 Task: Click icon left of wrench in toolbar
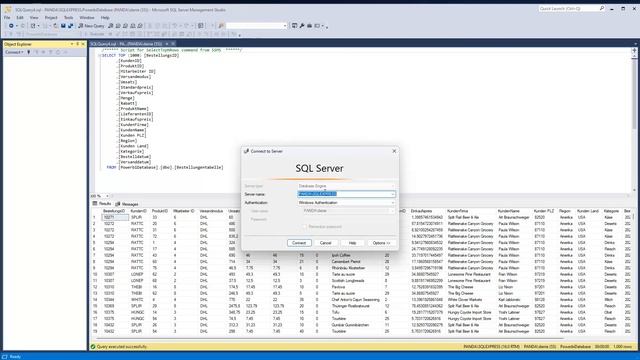tap(294, 26)
